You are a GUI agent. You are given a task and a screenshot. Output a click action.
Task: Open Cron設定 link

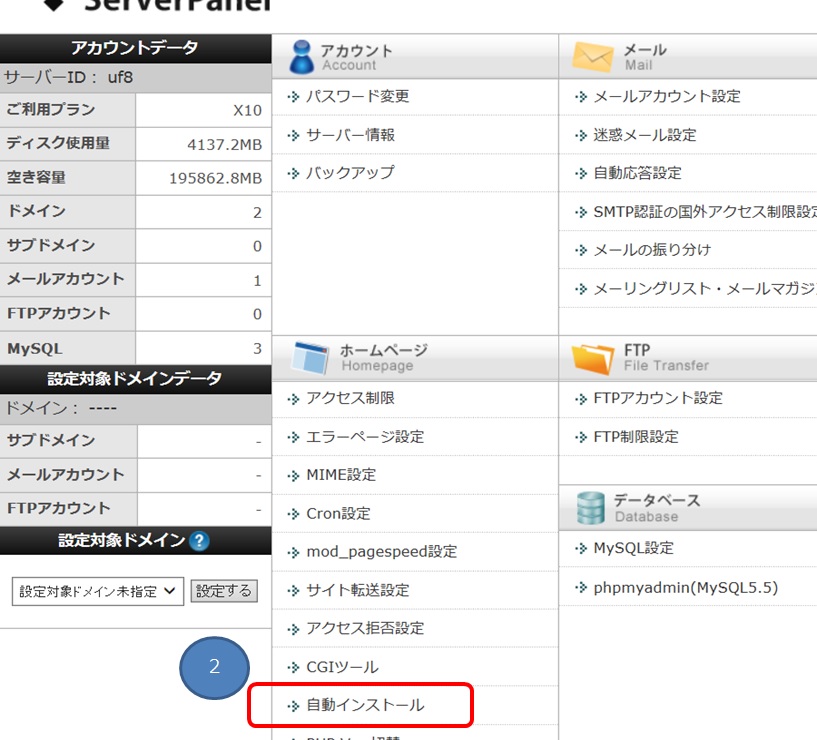(338, 513)
